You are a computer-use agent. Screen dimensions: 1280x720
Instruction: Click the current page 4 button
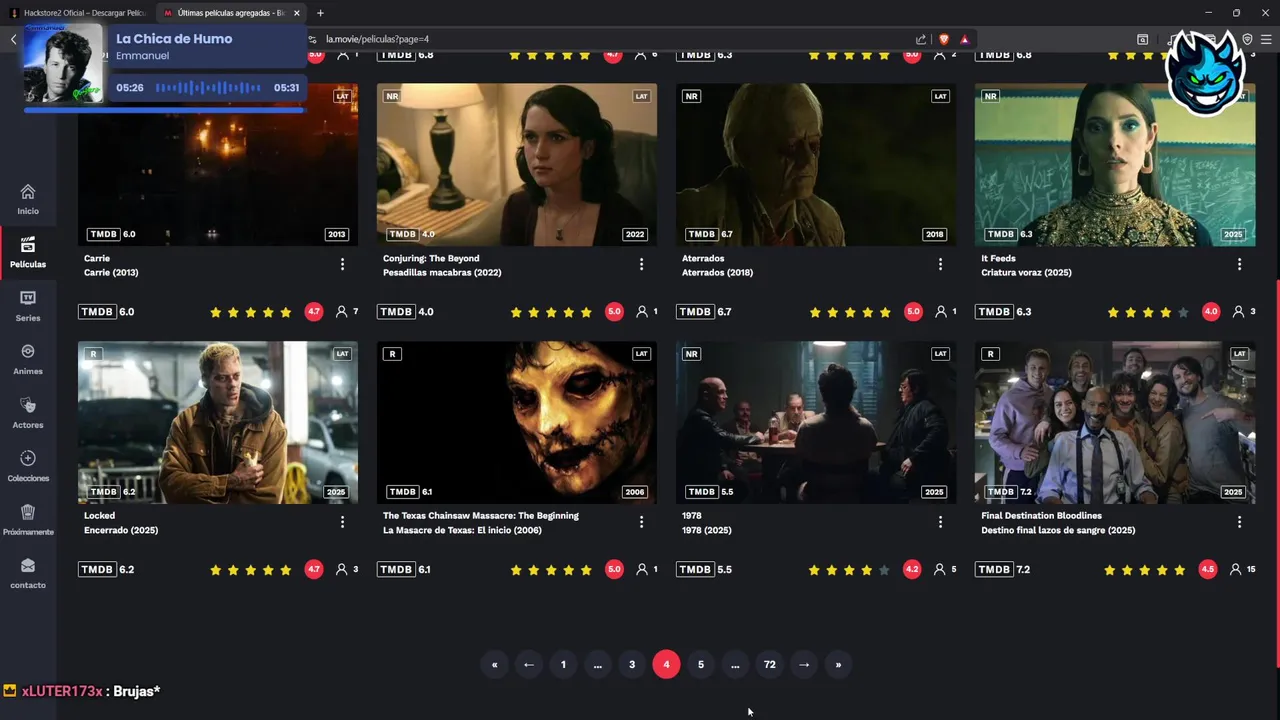666,664
